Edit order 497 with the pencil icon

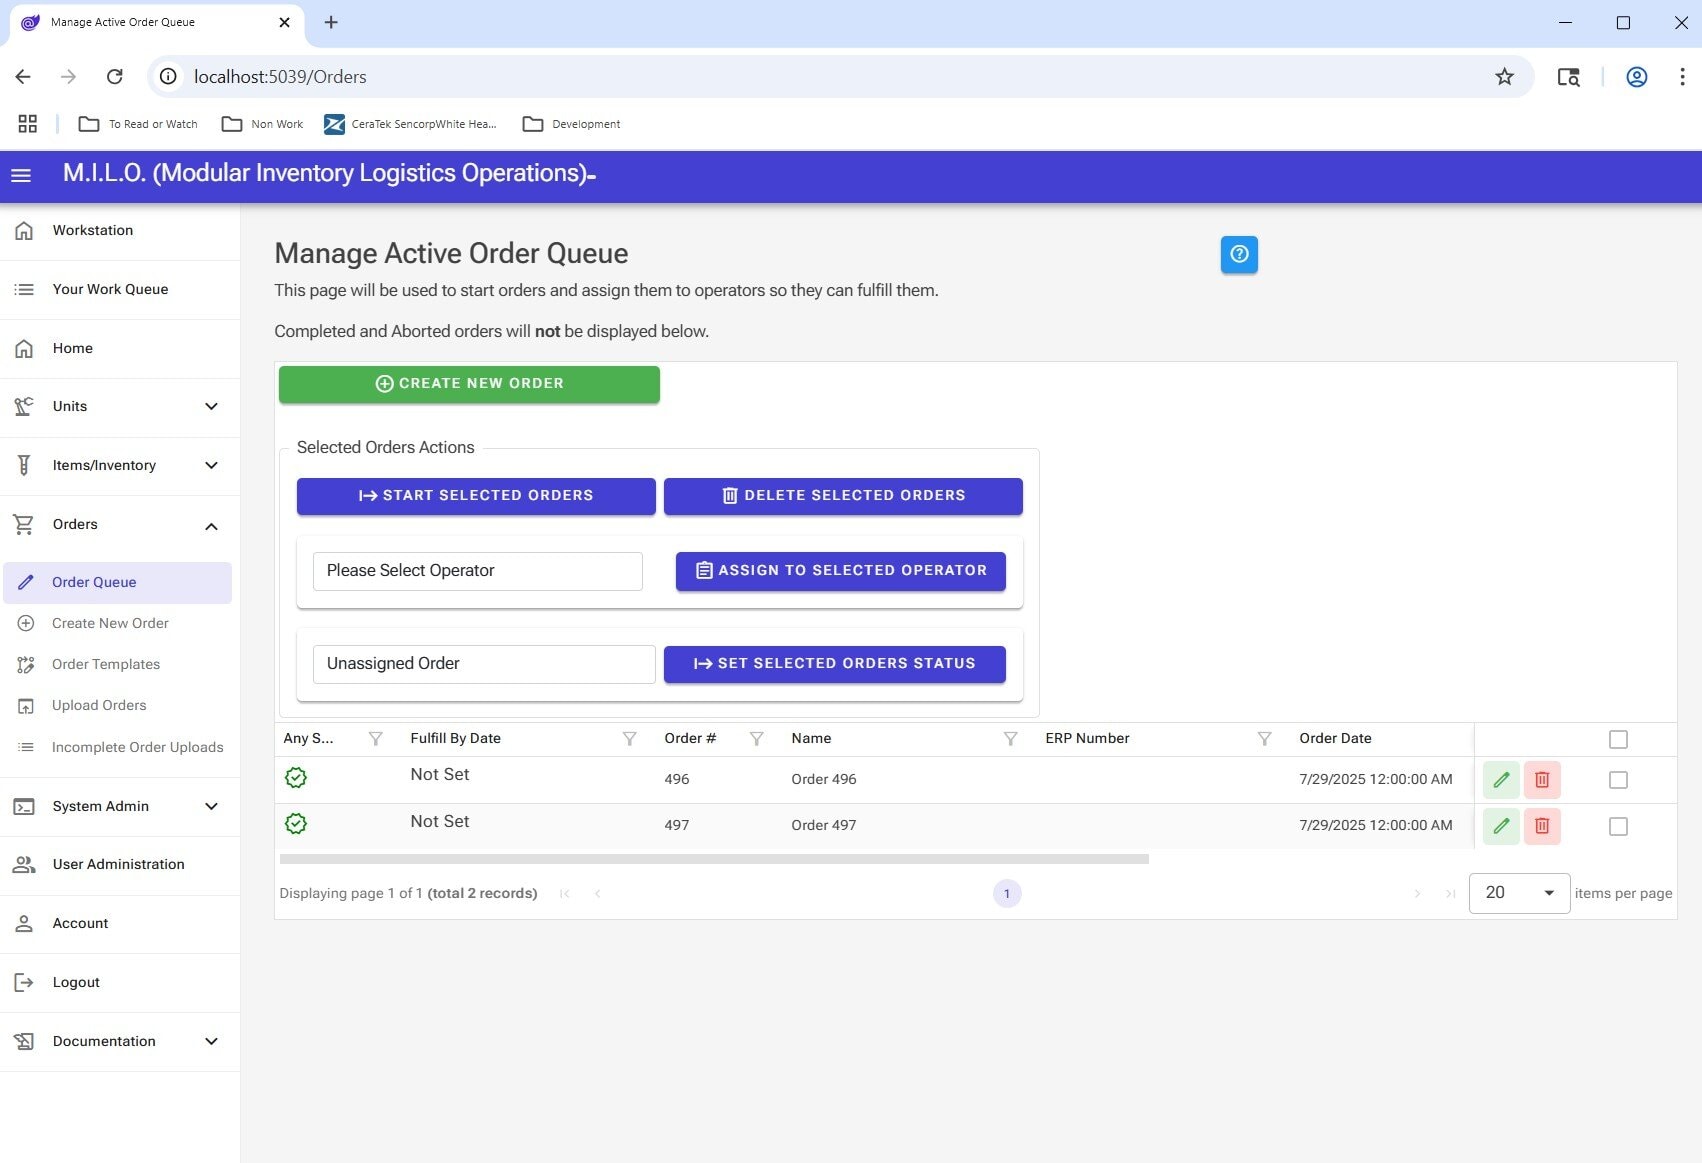[x=1501, y=826]
